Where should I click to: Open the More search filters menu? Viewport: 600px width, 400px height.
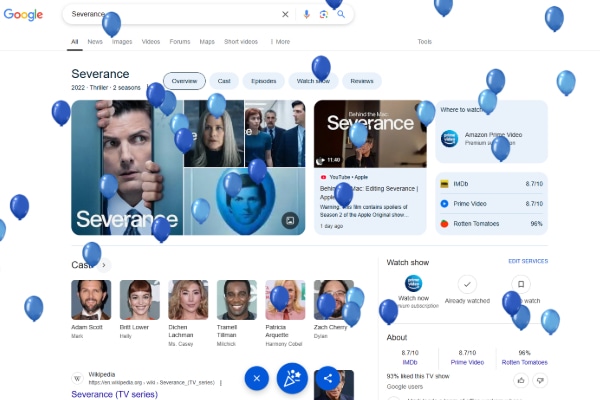click(x=280, y=42)
